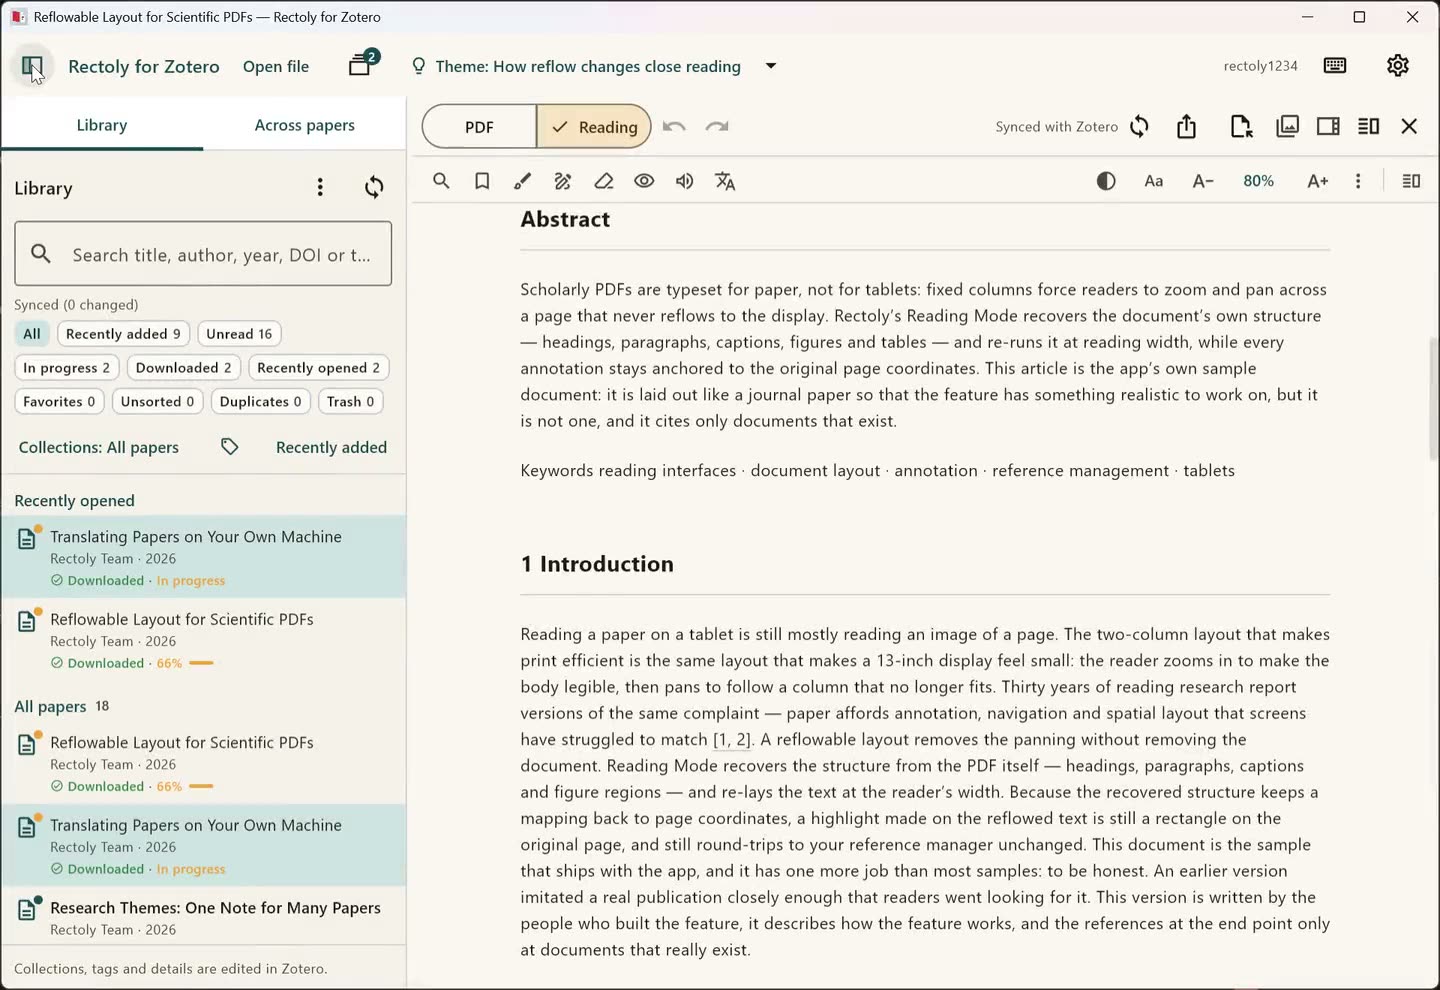This screenshot has width=1440, height=990.
Task: Toggle the split view layout
Action: click(x=1369, y=127)
